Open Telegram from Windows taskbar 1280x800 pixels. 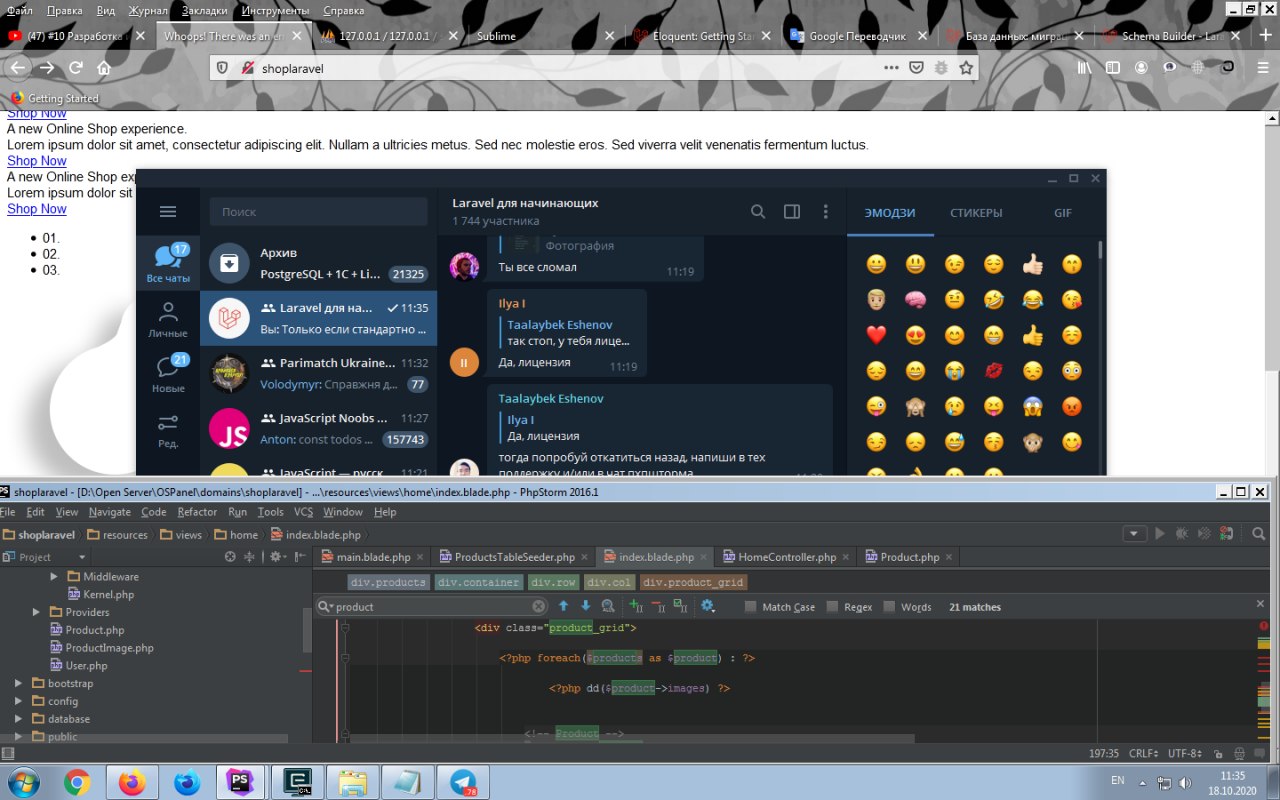point(463,782)
